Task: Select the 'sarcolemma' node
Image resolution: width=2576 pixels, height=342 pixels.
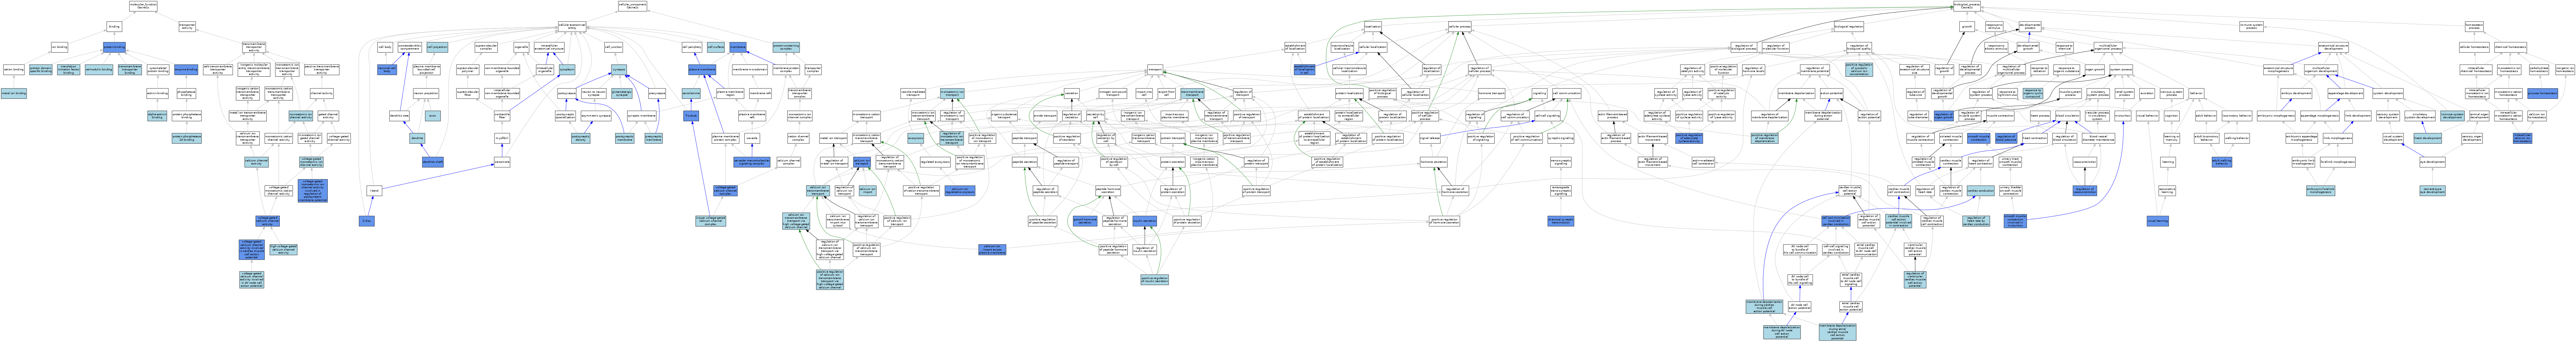Action: (x=691, y=94)
